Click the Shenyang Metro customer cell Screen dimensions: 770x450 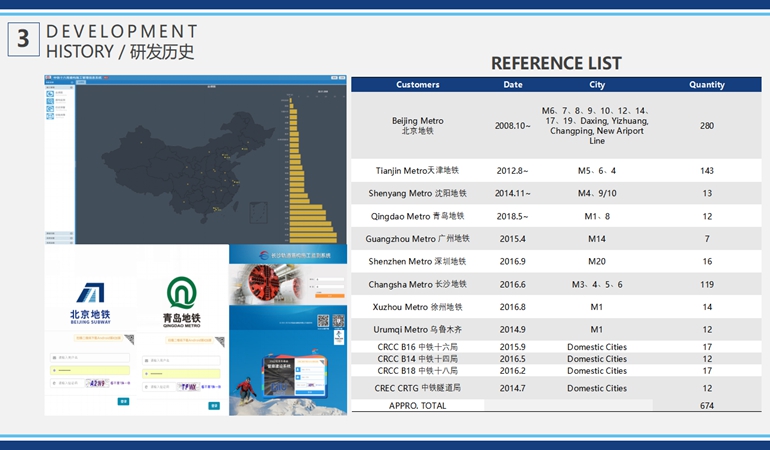[417, 193]
